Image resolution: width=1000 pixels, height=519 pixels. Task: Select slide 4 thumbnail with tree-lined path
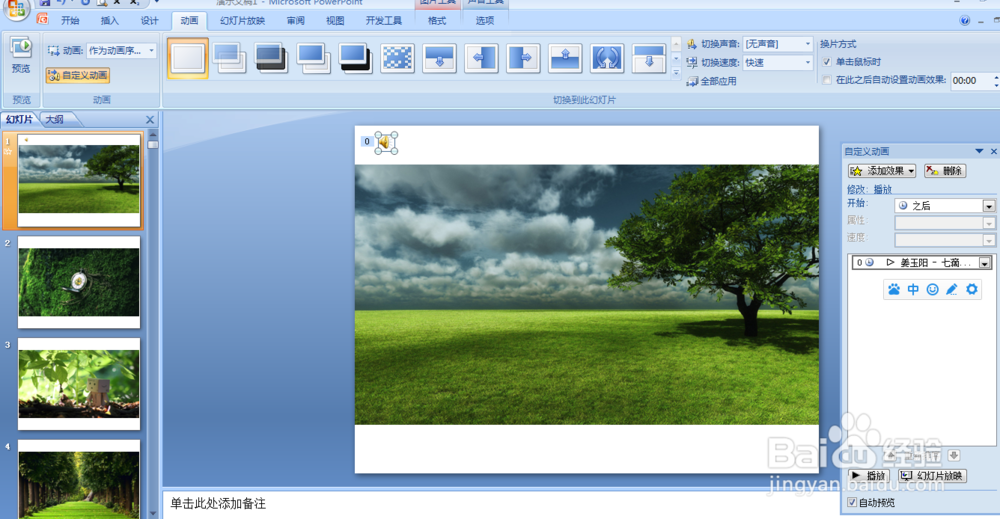[x=78, y=479]
